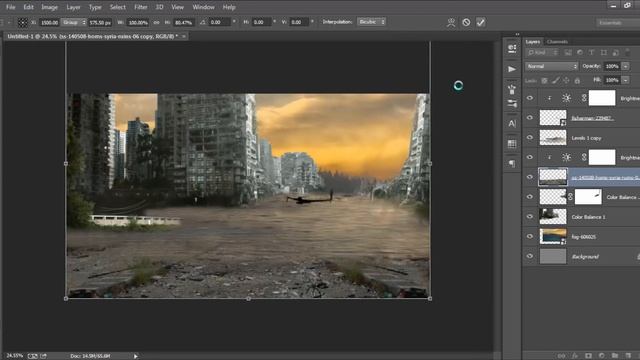Open the Filter menu
This screenshot has height=360, width=640.
[140, 7]
